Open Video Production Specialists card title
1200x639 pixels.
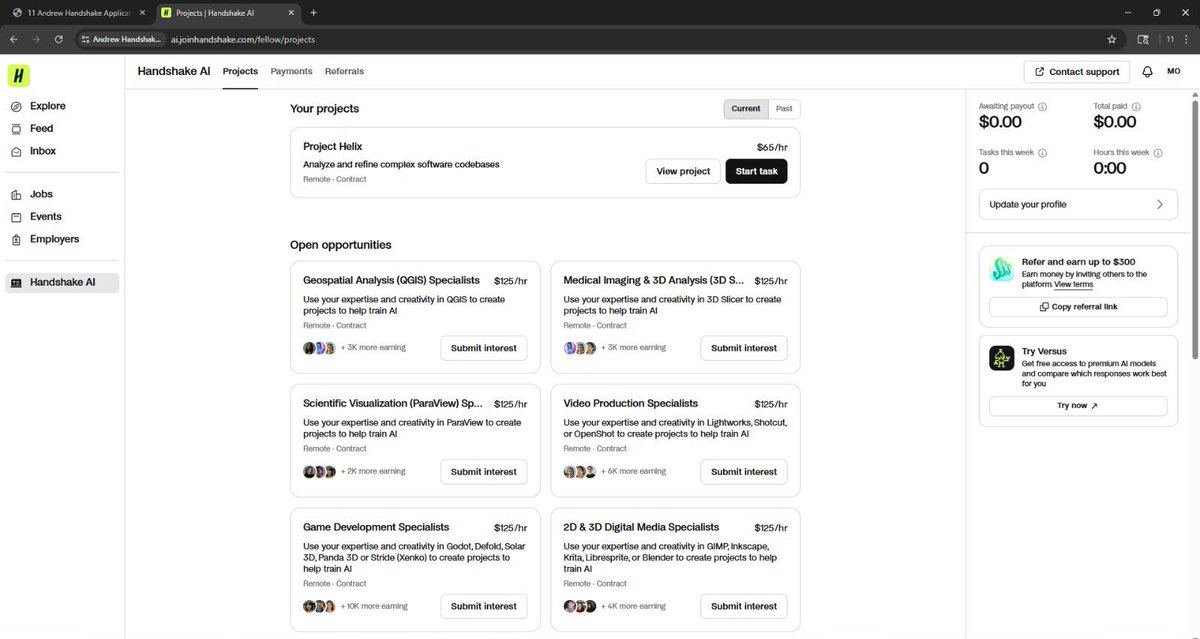click(x=631, y=404)
